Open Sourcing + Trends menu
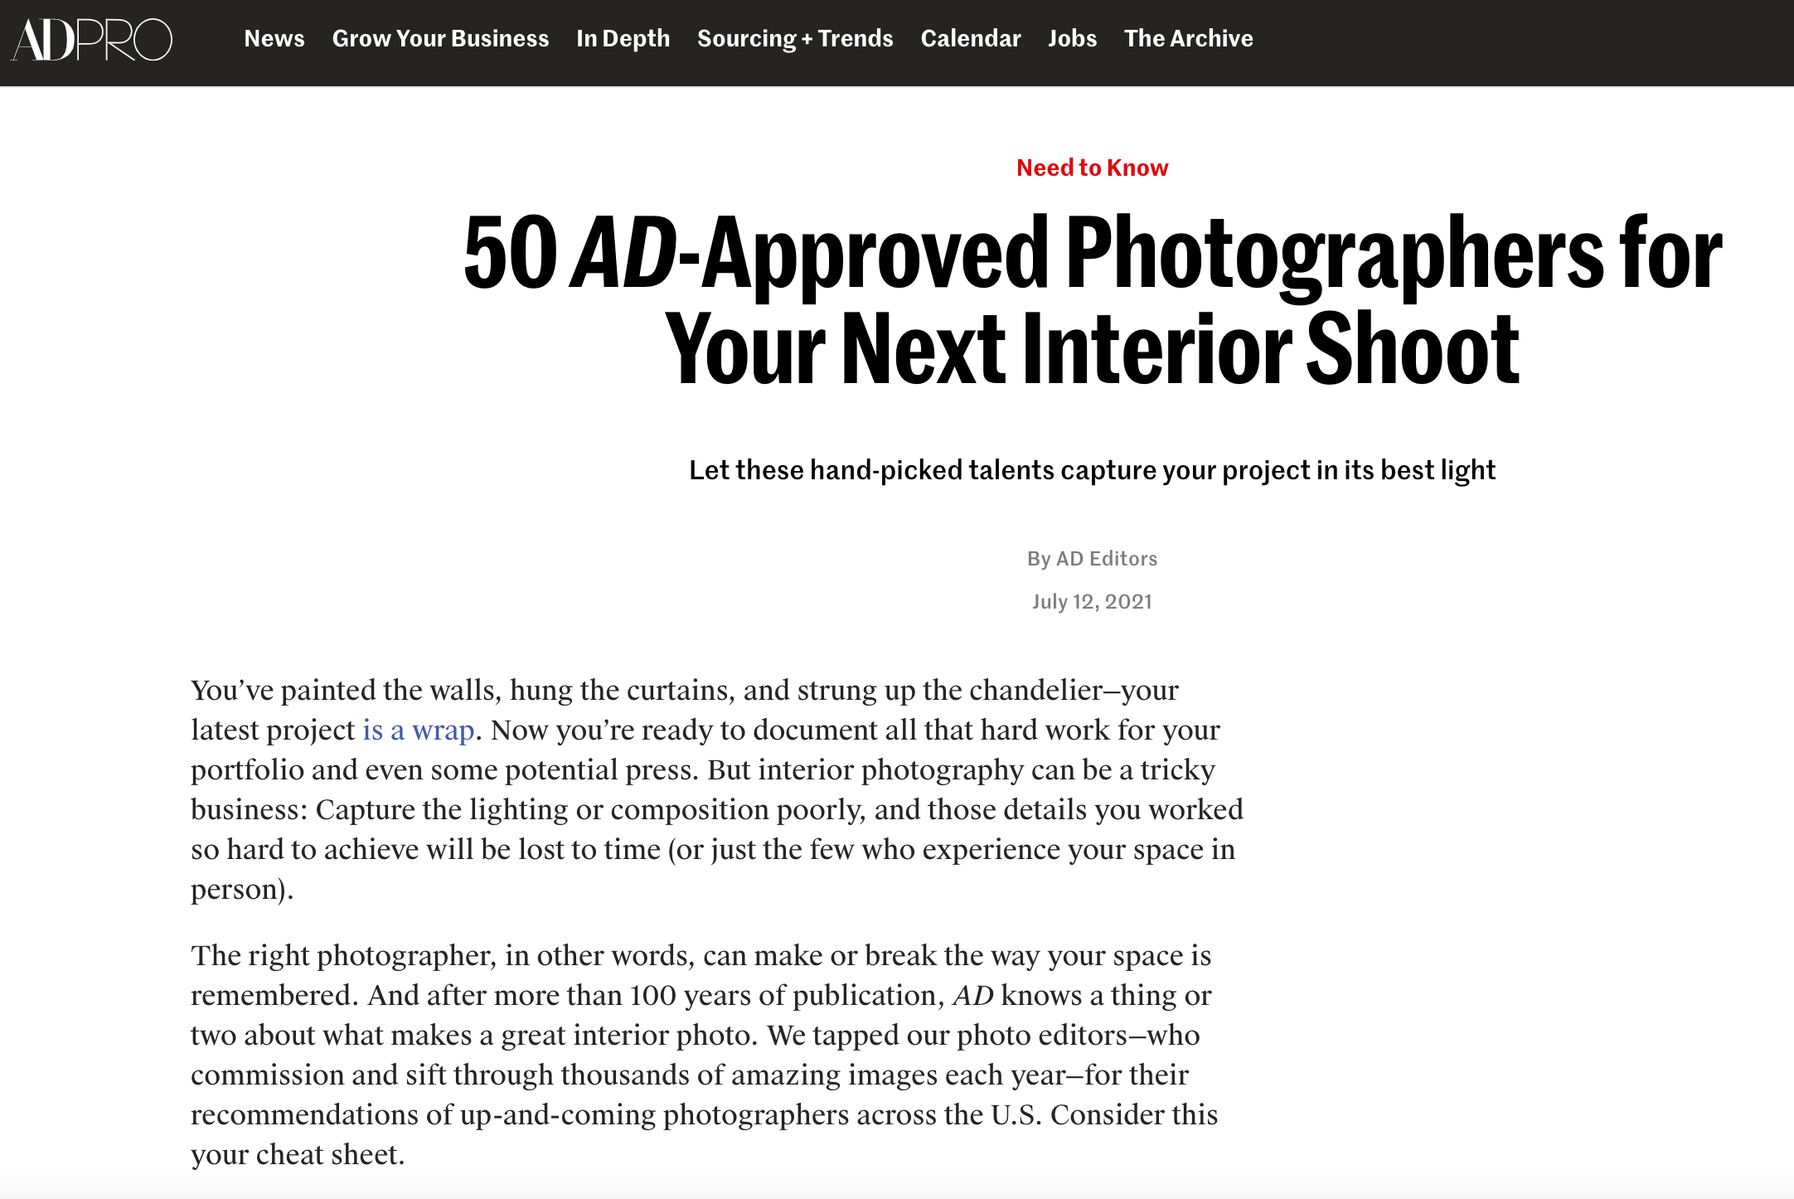Screen dimensions: 1794x1199 (x=795, y=39)
